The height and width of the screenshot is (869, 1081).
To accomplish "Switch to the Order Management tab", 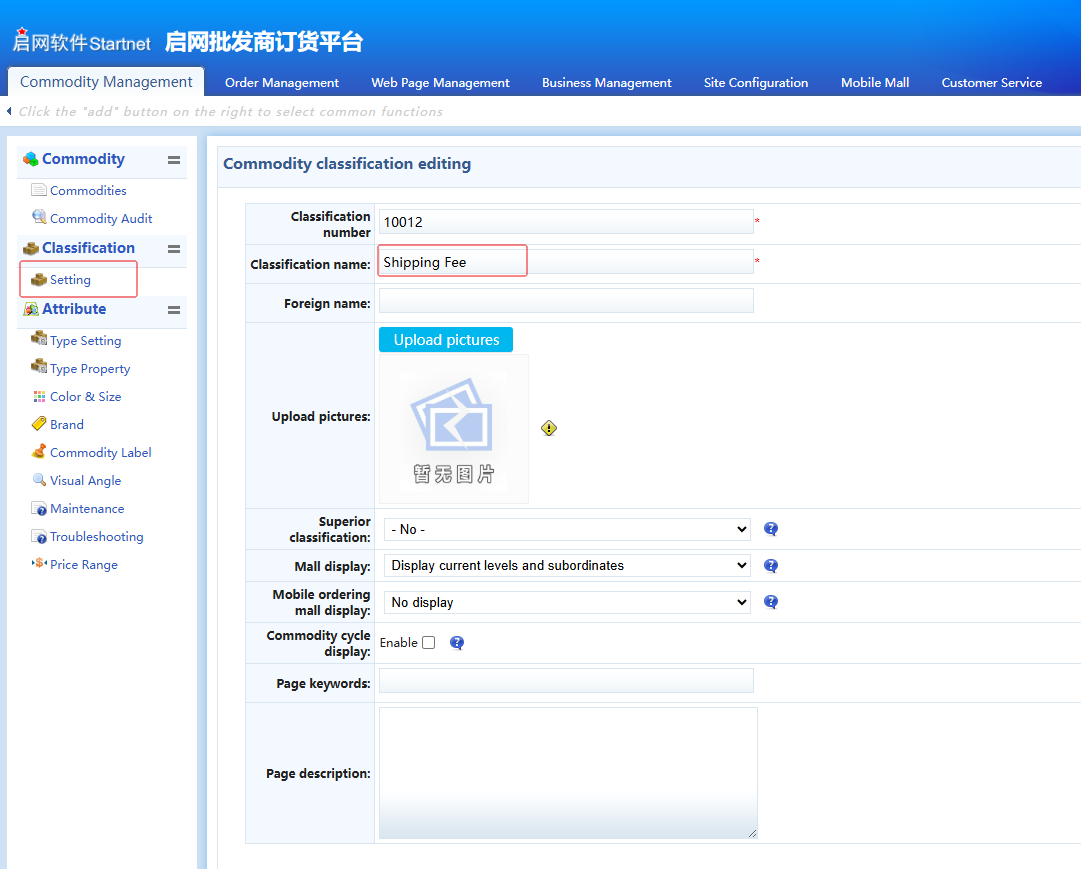I will [282, 83].
